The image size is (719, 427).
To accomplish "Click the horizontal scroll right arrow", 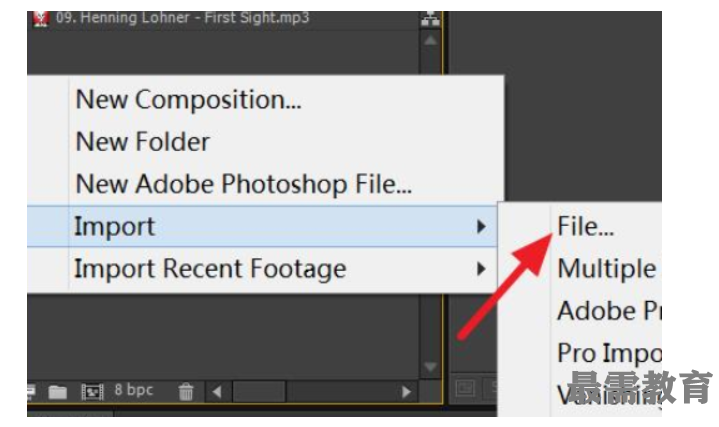I will tap(406, 392).
